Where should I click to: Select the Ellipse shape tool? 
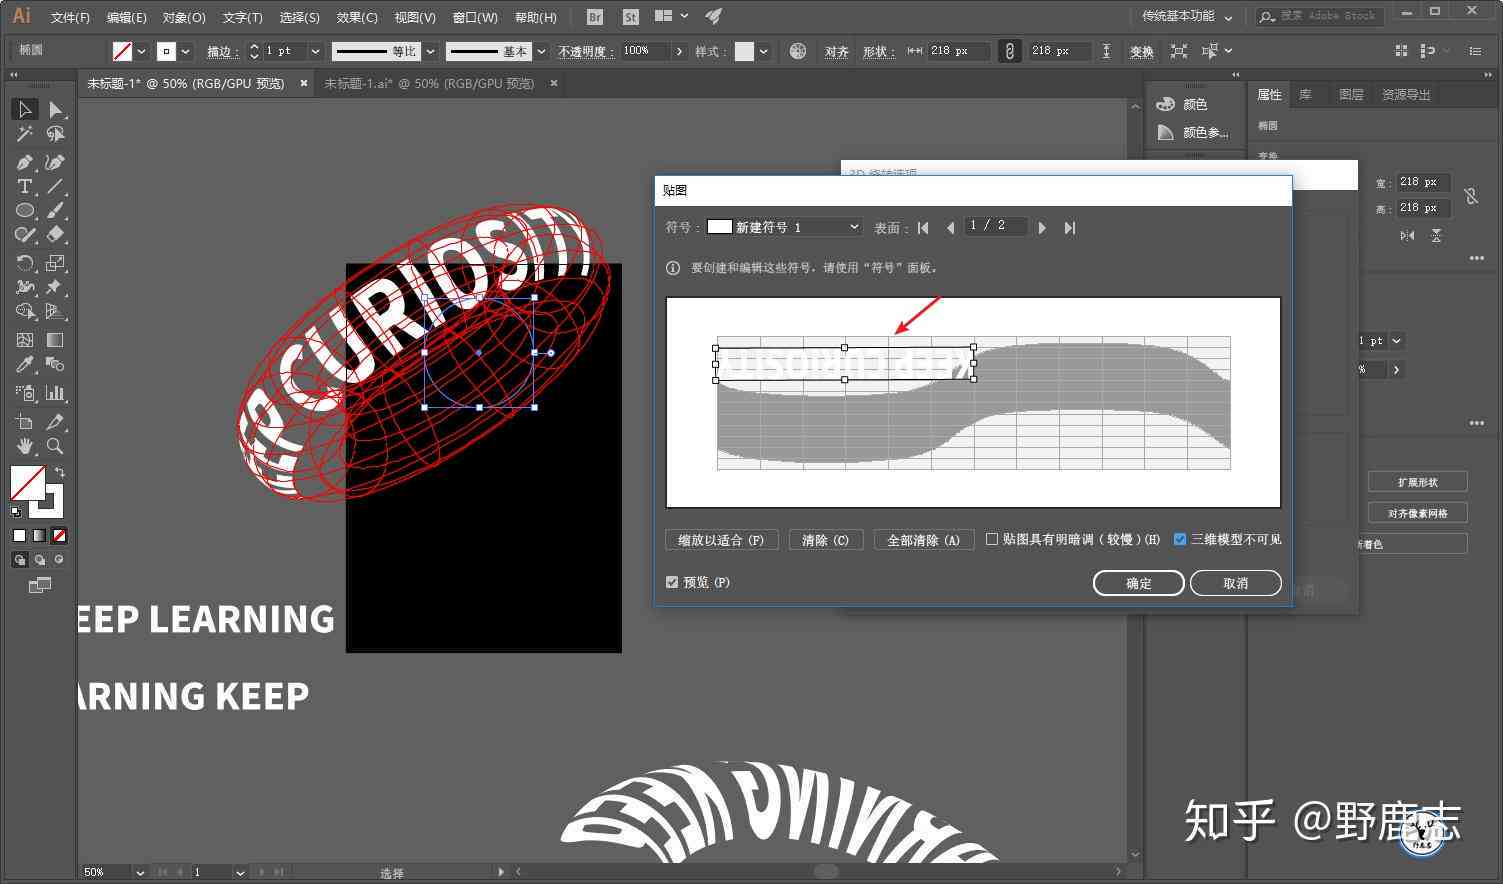(x=25, y=210)
